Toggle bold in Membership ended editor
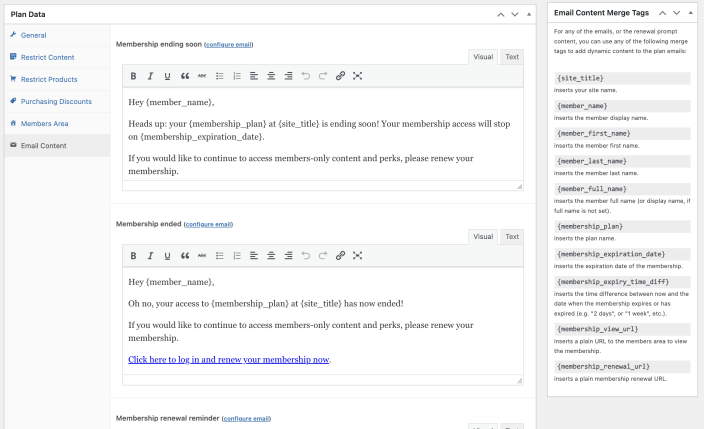 (x=133, y=256)
